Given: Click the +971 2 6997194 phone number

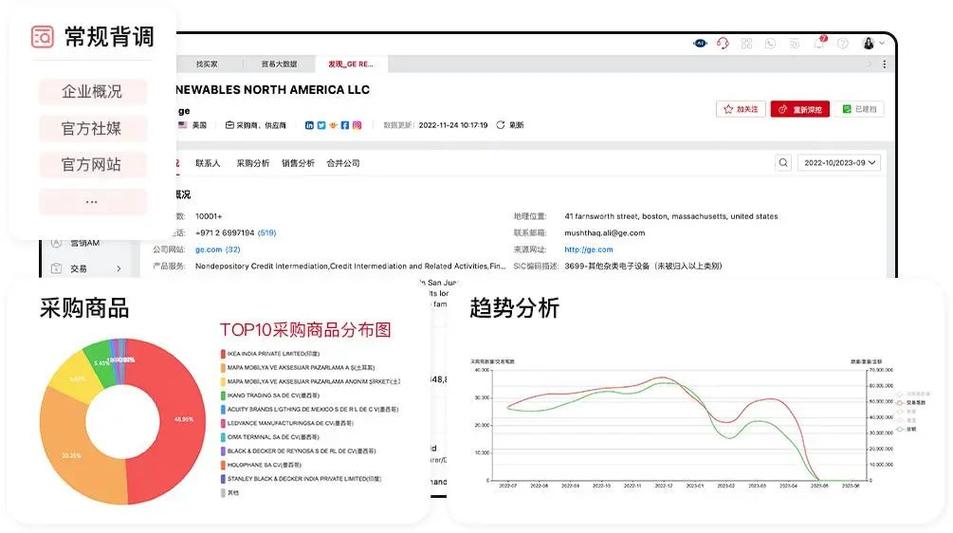Looking at the screenshot, I should [225, 233].
